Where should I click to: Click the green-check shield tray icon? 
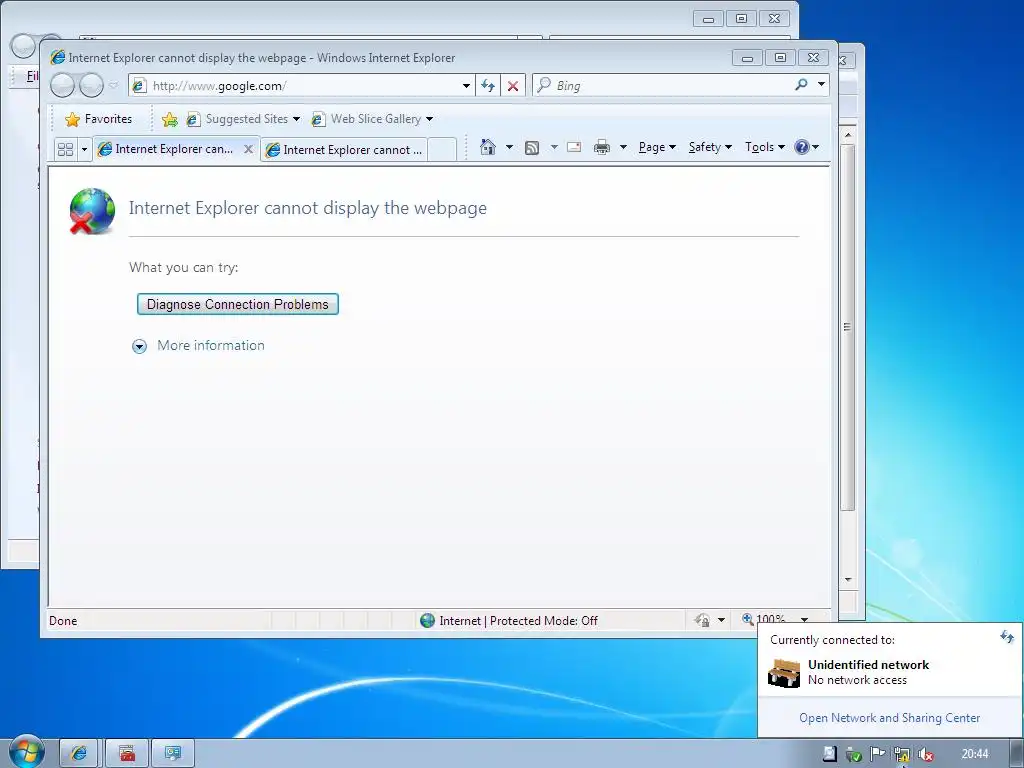[x=853, y=754]
